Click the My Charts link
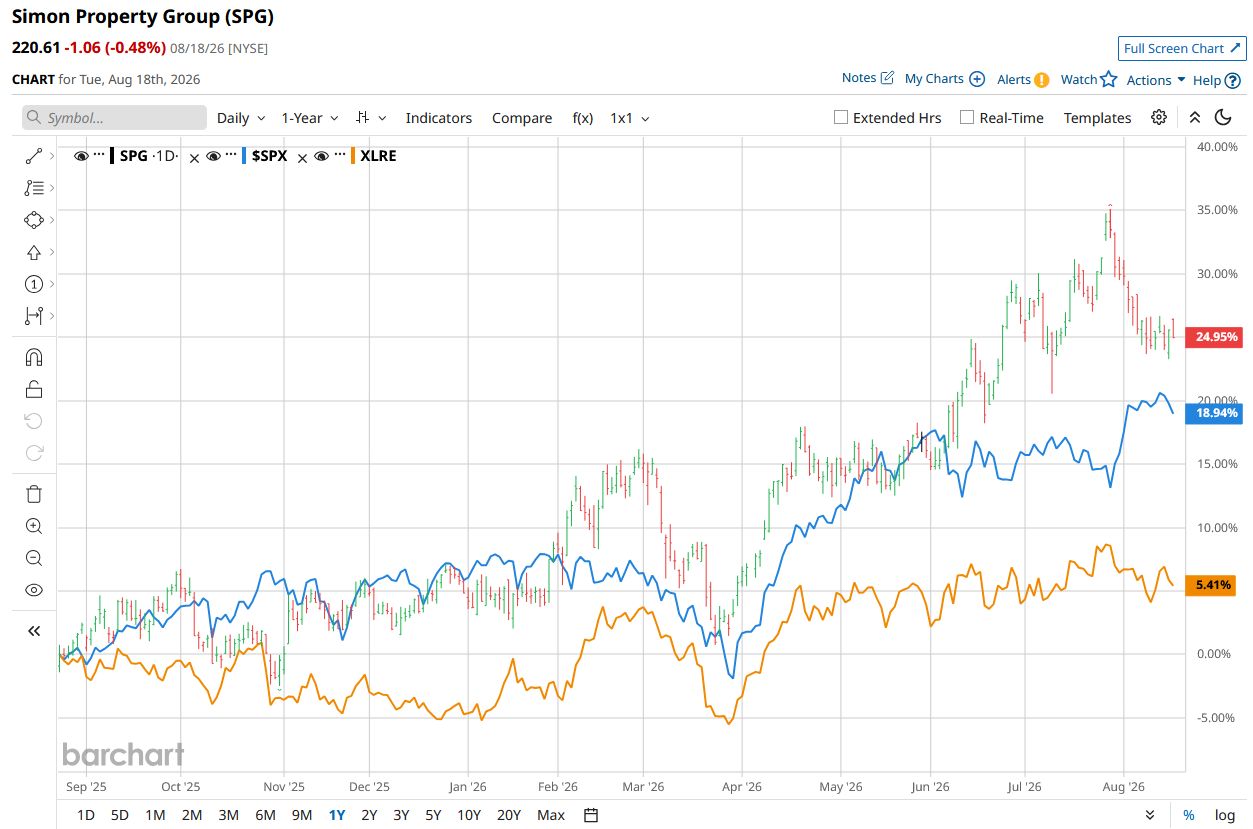 (934, 78)
